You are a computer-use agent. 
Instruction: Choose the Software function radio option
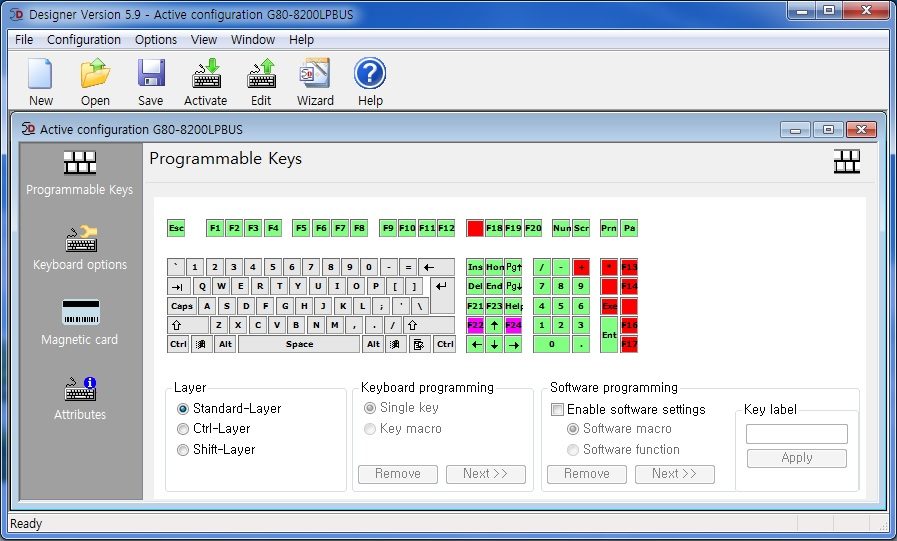click(x=573, y=450)
